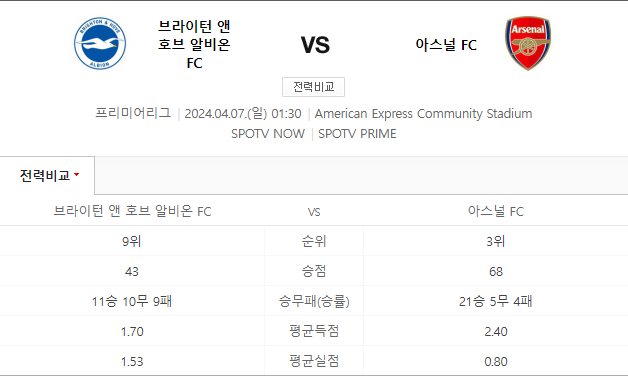Click the match date 2024.04.07.(일) 01:30
The height and width of the screenshot is (376, 628).
pos(243,114)
